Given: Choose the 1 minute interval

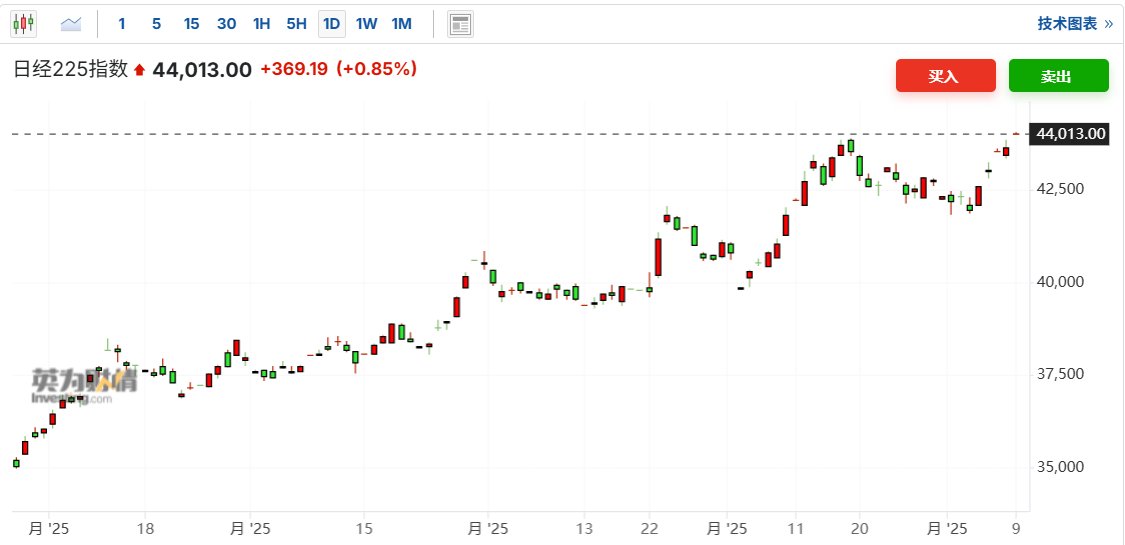Looking at the screenshot, I should coord(122,24).
